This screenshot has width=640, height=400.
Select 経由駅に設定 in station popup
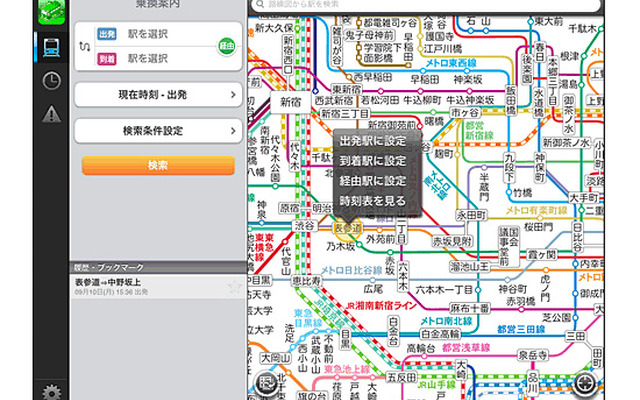tap(373, 181)
